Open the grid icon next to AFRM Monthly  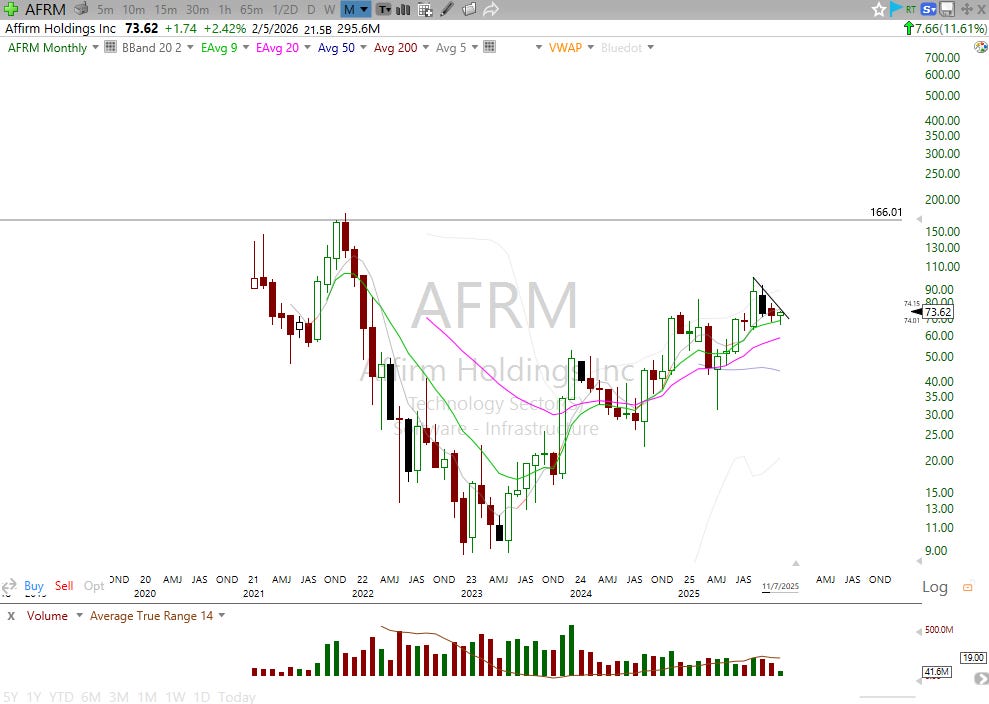tap(110, 47)
